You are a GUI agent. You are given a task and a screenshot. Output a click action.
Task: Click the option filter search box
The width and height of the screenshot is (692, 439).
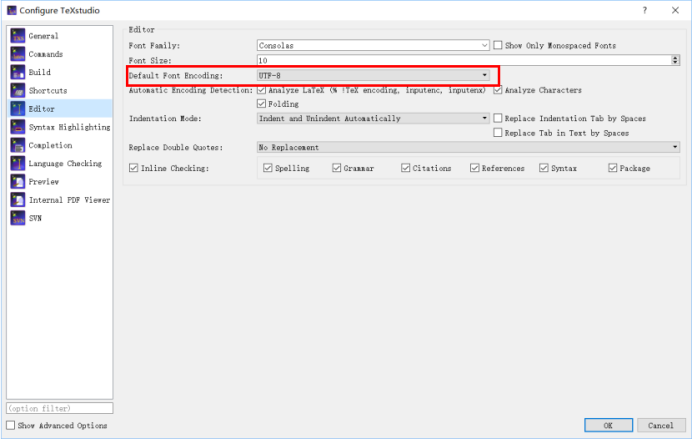60,408
